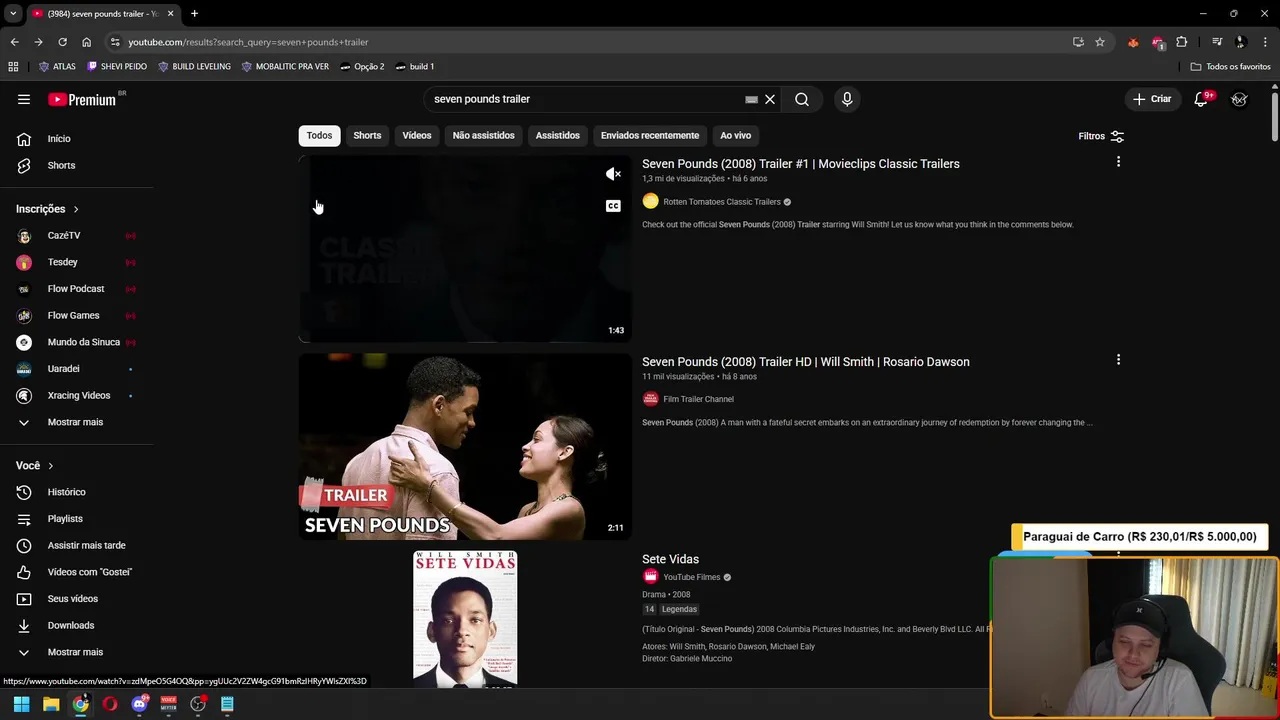Start voice search with microphone
This screenshot has height=720, width=1280.
(x=847, y=99)
